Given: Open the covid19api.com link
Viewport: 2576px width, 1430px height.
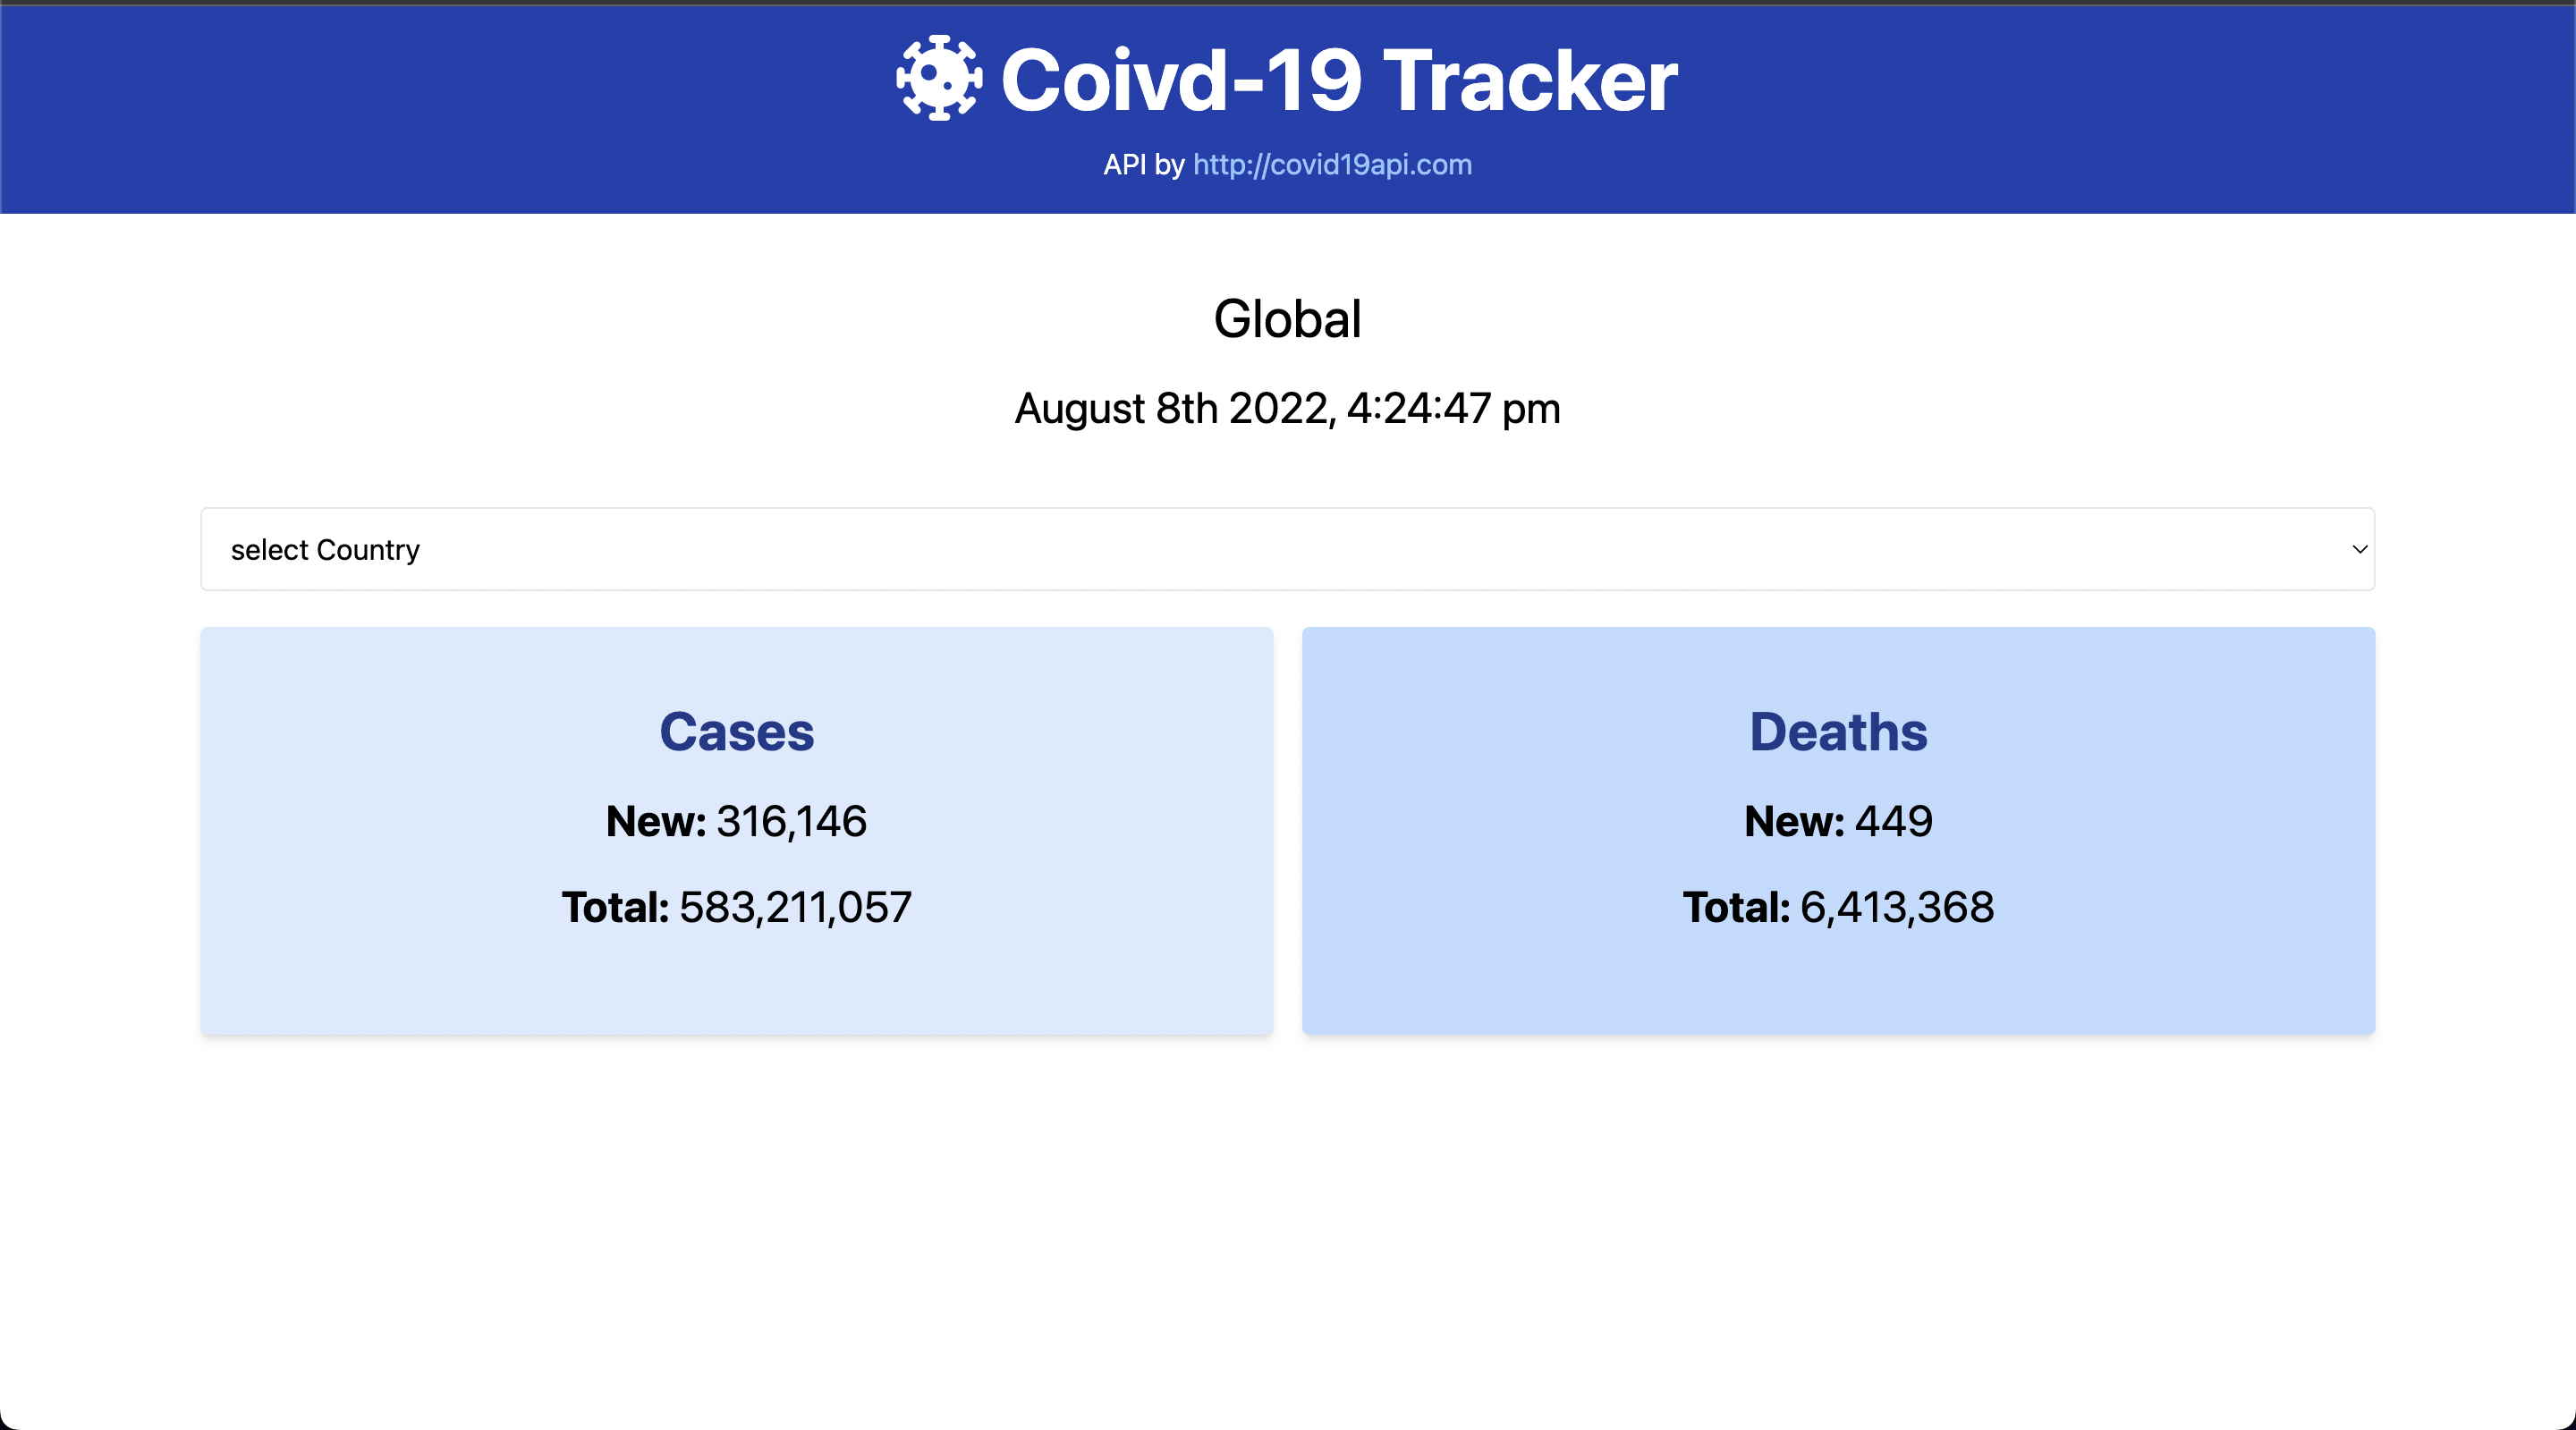Looking at the screenshot, I should click(x=1331, y=164).
